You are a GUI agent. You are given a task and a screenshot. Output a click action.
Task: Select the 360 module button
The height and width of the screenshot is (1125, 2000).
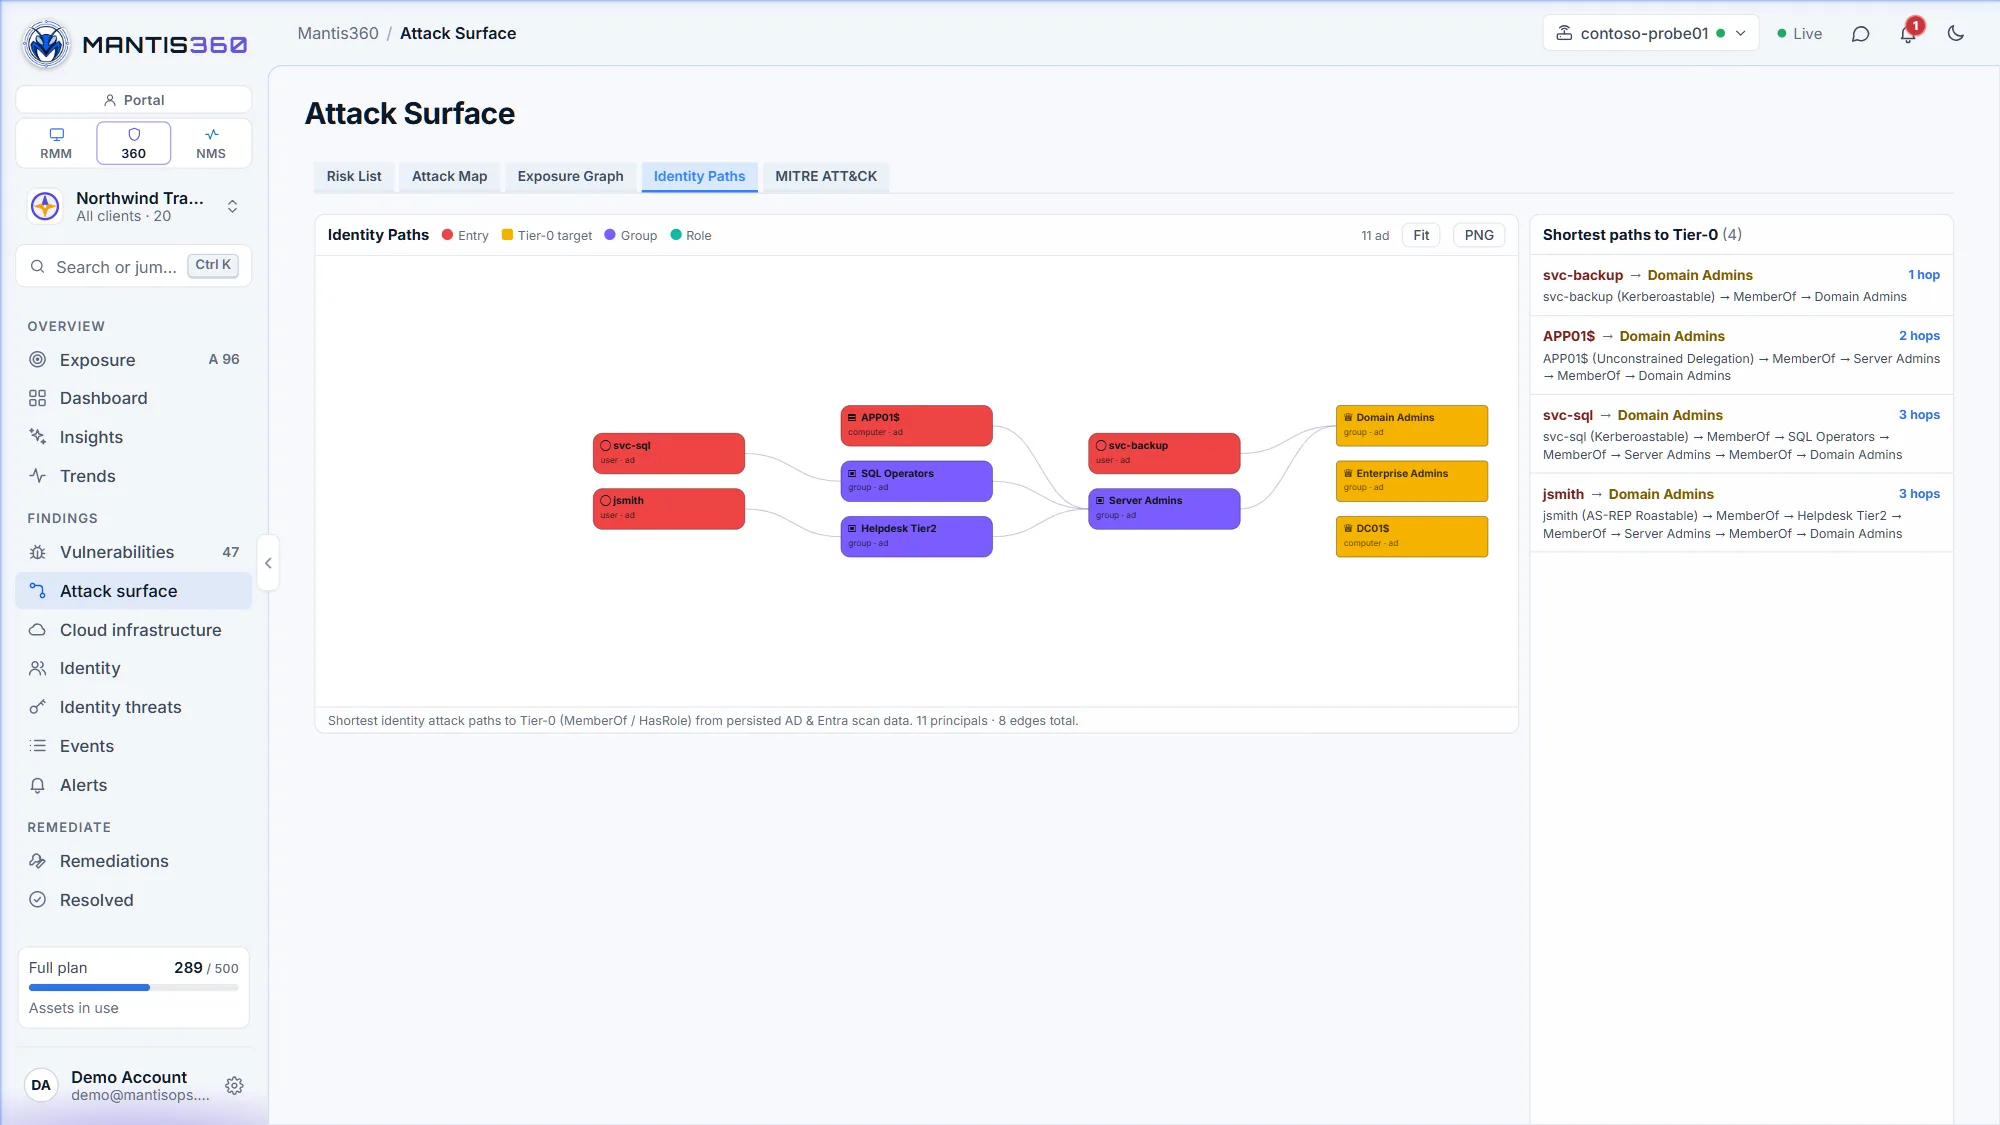click(x=134, y=143)
